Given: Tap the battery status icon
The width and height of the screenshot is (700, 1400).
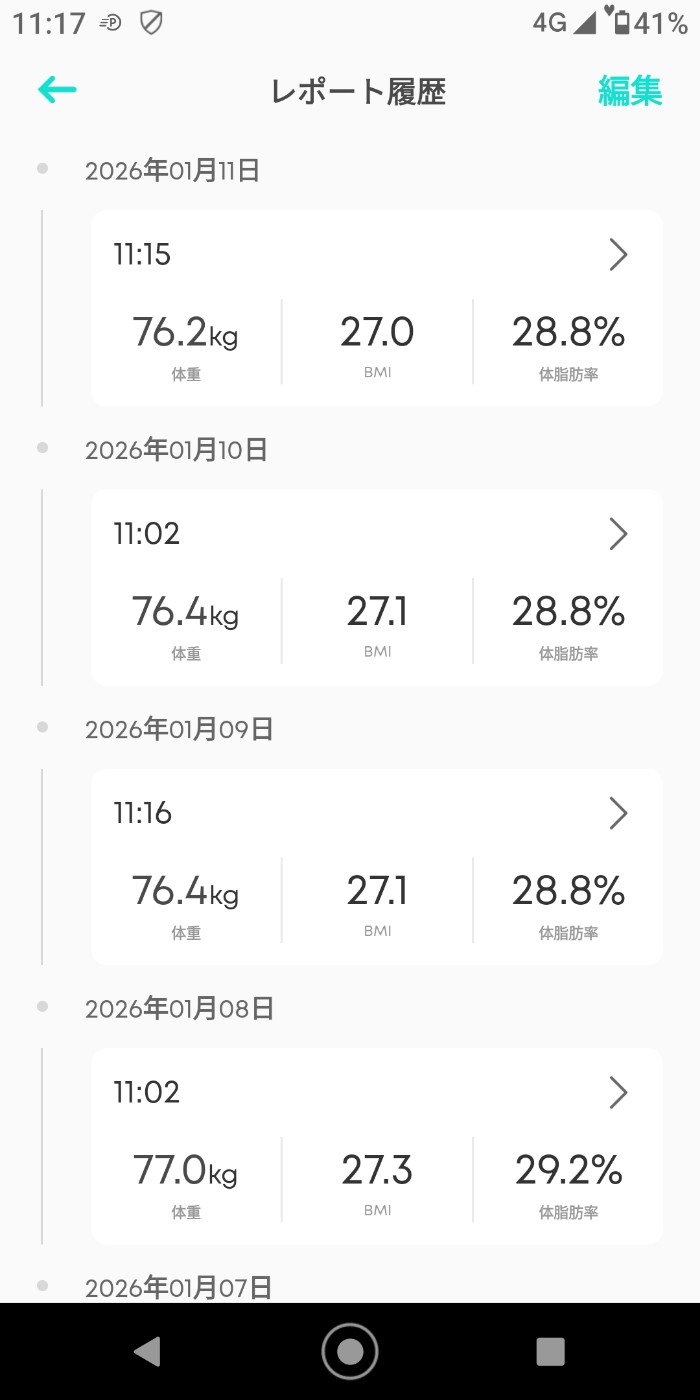Looking at the screenshot, I should [x=621, y=22].
